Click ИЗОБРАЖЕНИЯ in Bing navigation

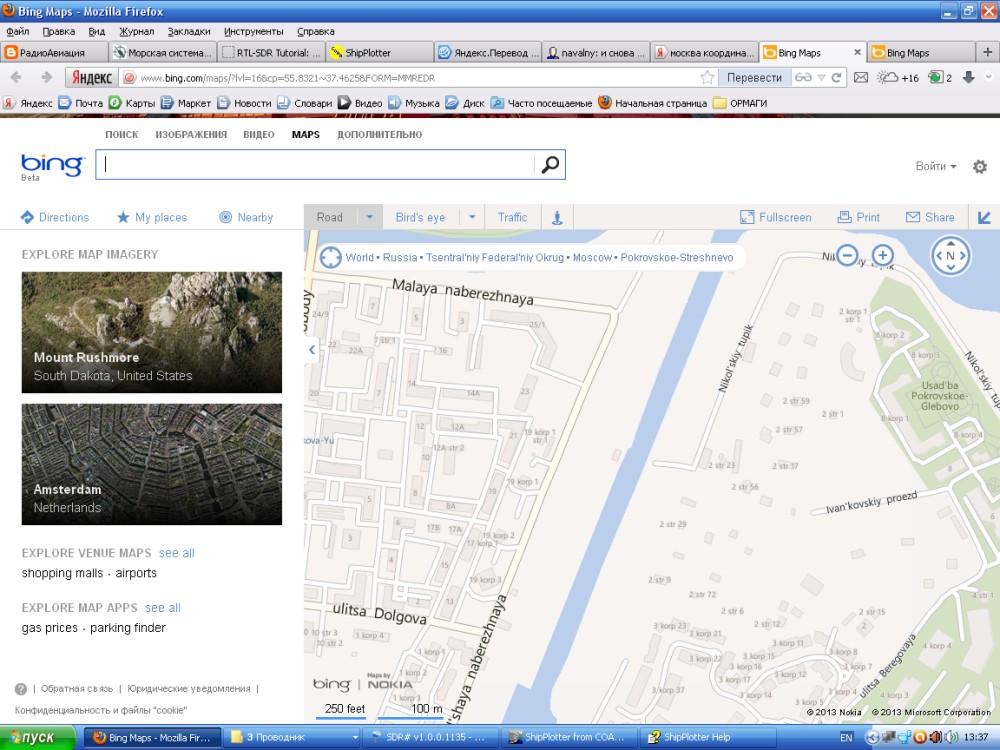pos(191,135)
